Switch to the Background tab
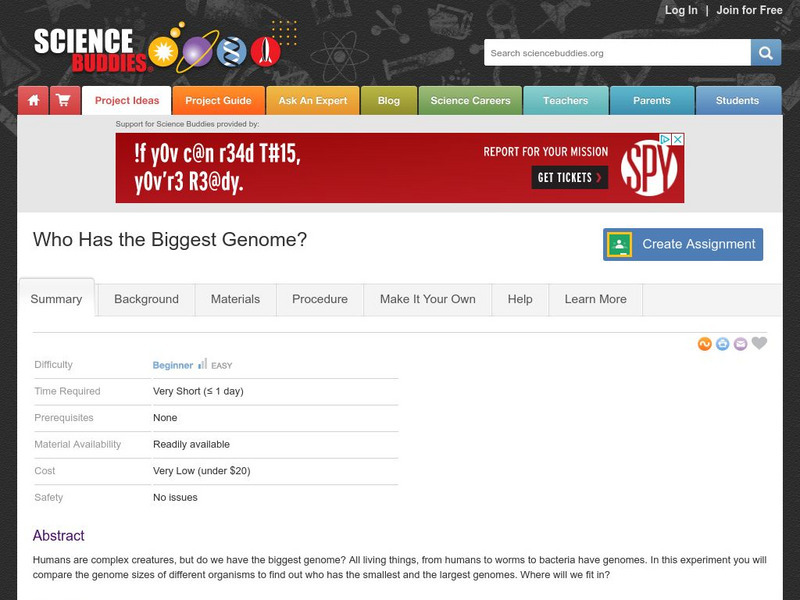This screenshot has height=600, width=800. [146, 299]
